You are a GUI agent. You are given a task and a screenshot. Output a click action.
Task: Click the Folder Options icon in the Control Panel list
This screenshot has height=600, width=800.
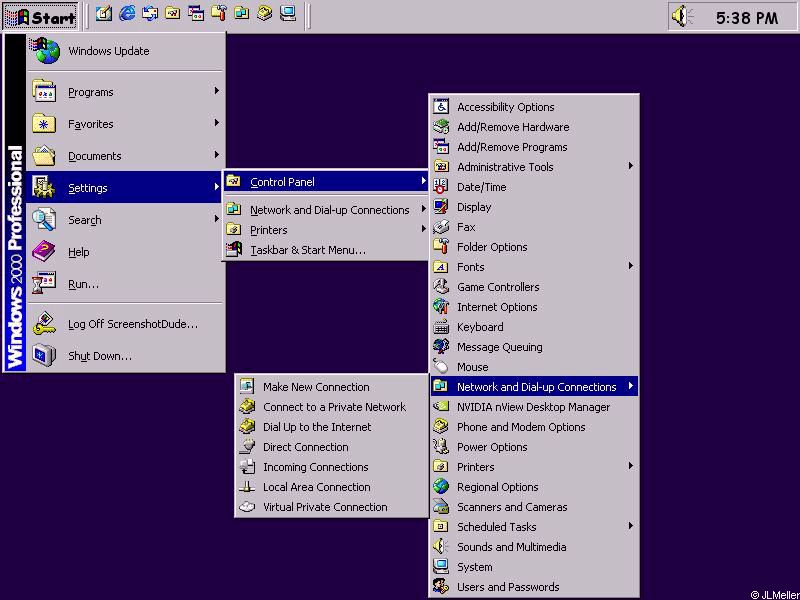[441, 246]
